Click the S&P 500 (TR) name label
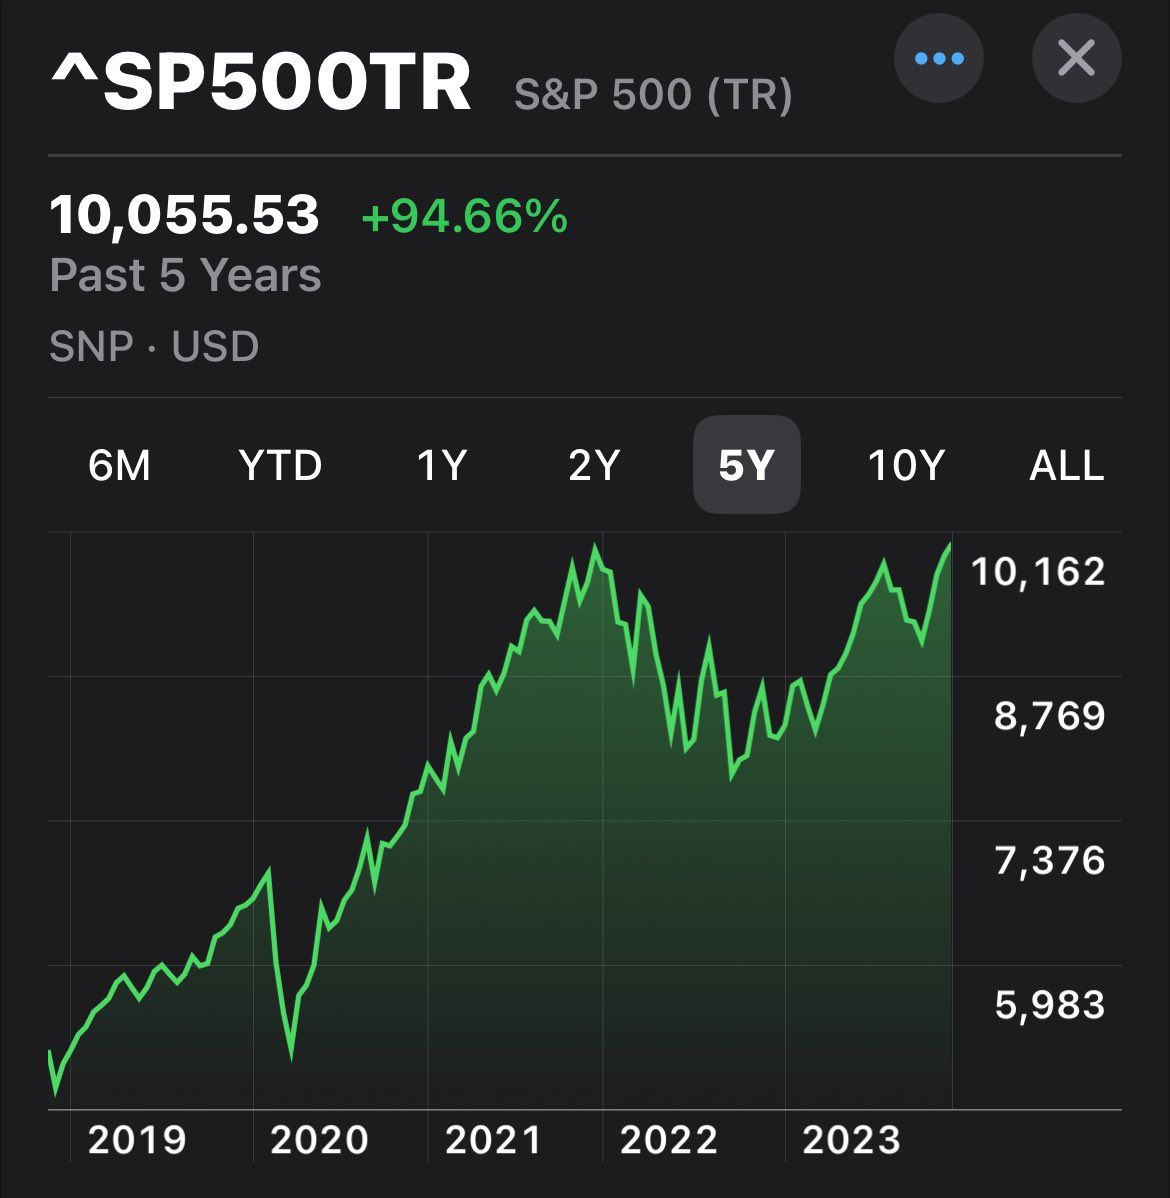 click(x=653, y=95)
